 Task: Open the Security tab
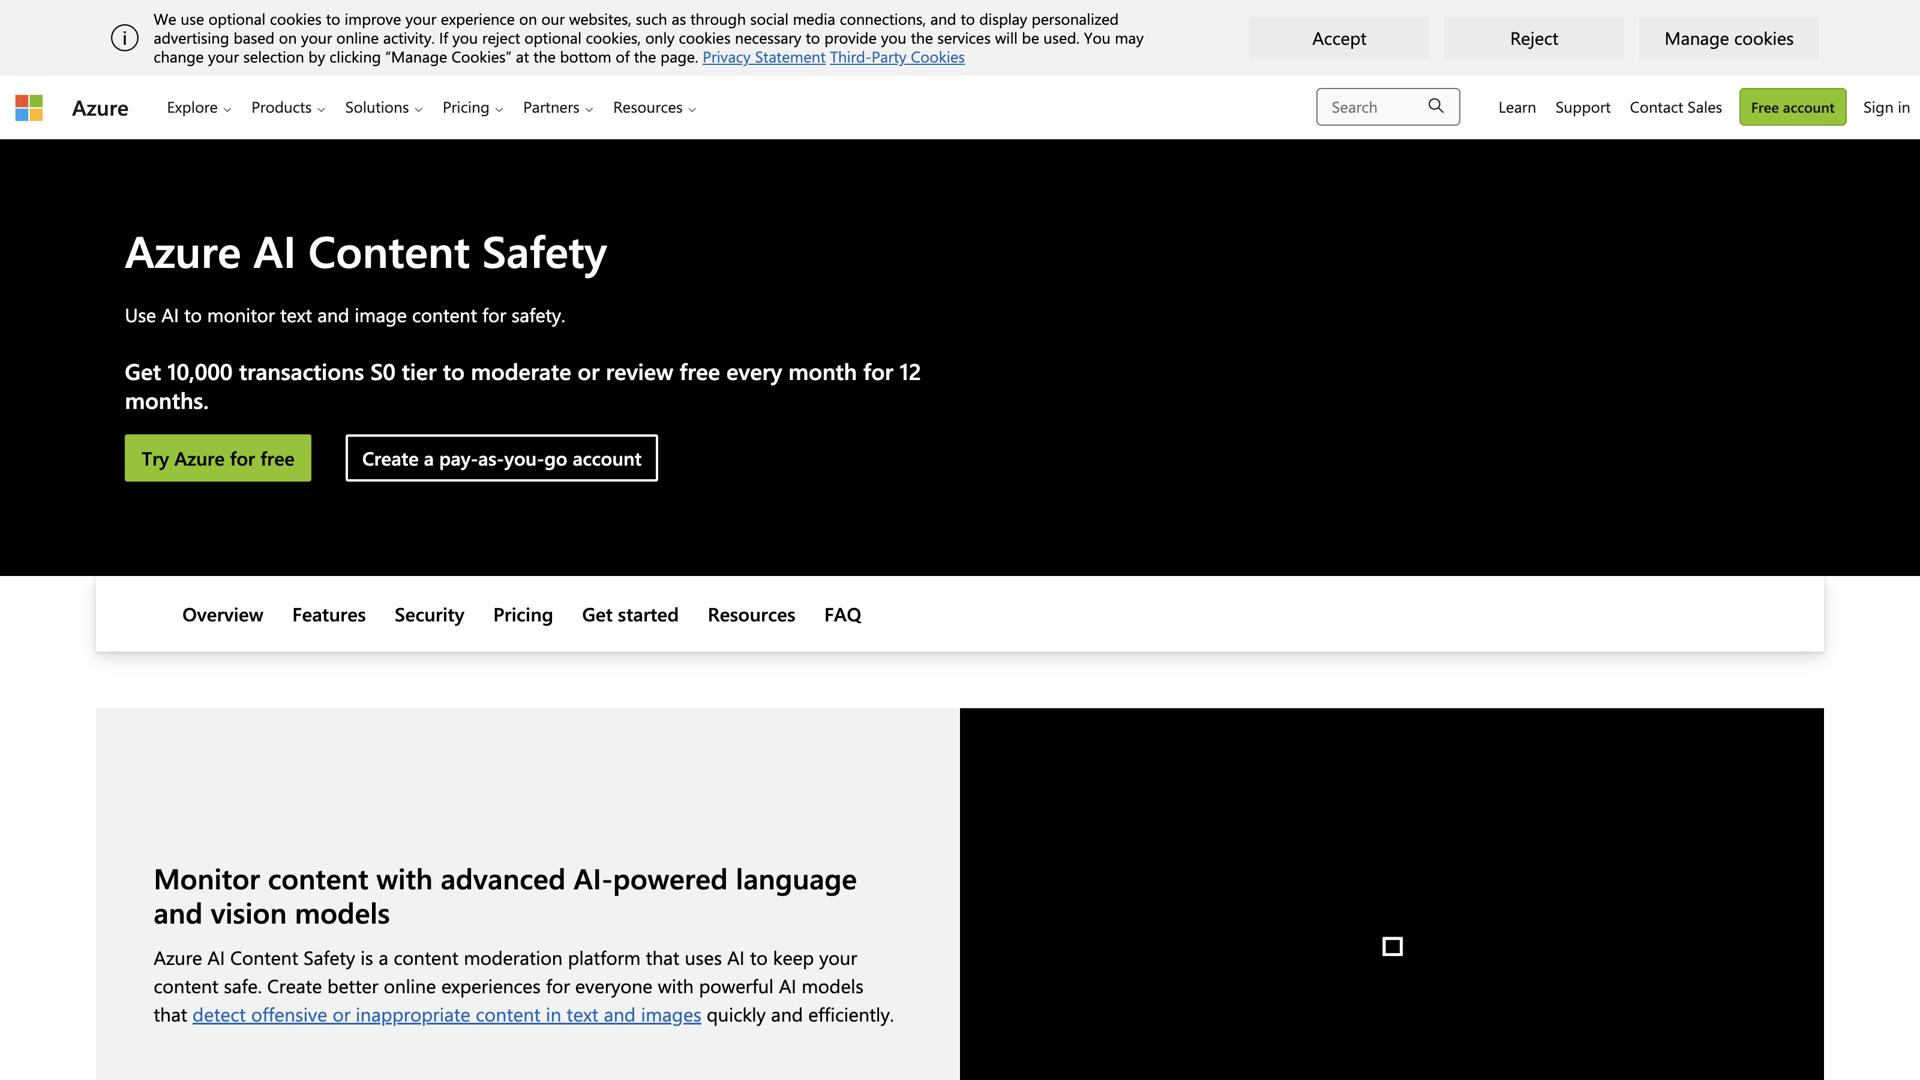pos(428,614)
